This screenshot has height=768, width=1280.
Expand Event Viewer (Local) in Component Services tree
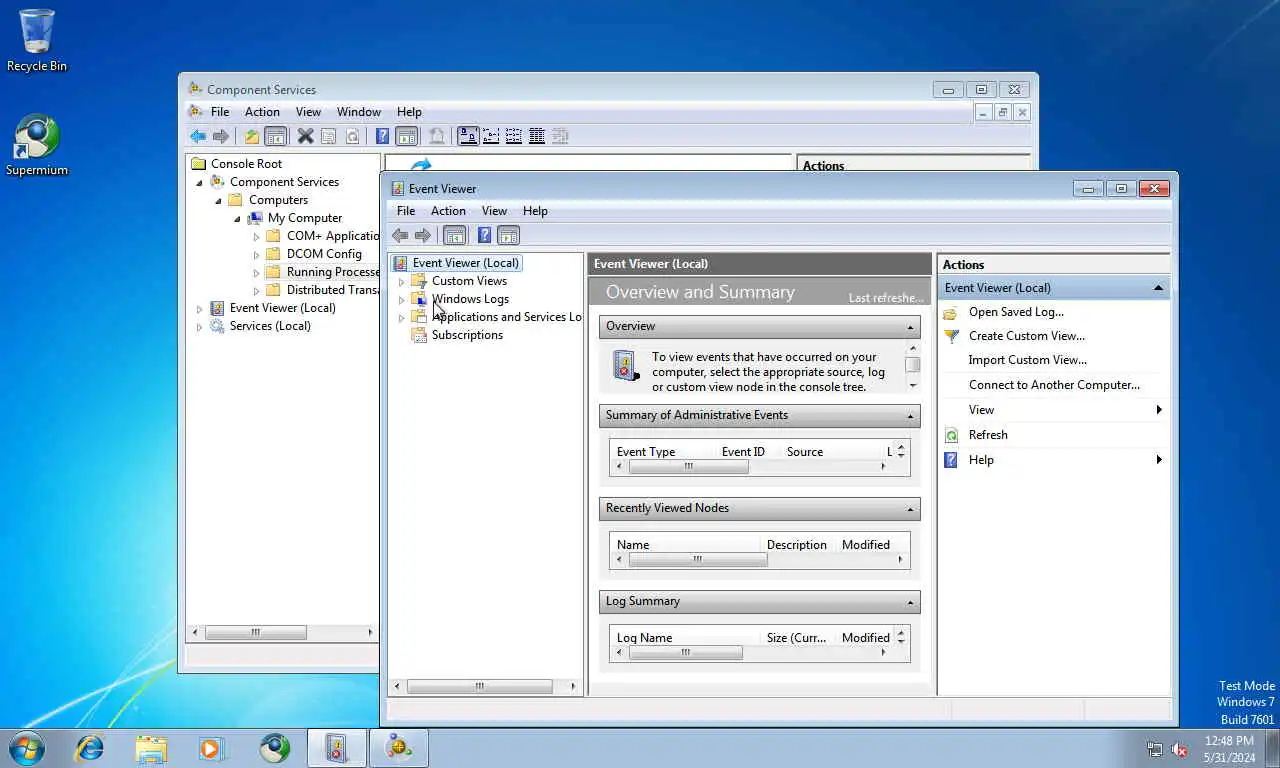point(199,309)
